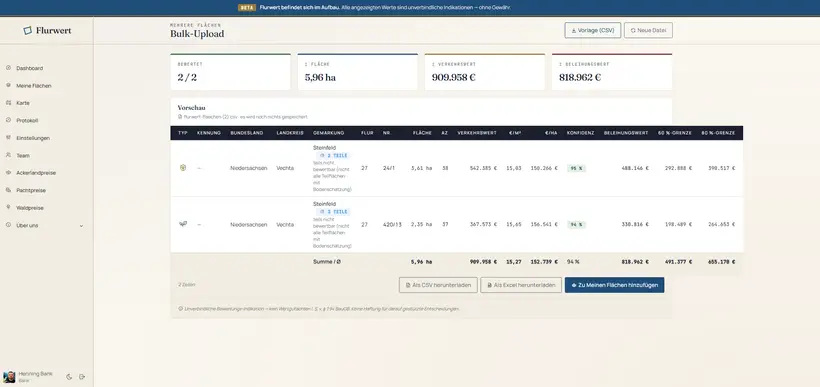Screen dimensions: 820x387
Task: Click parcel number 420/13
Action: [x=392, y=224]
